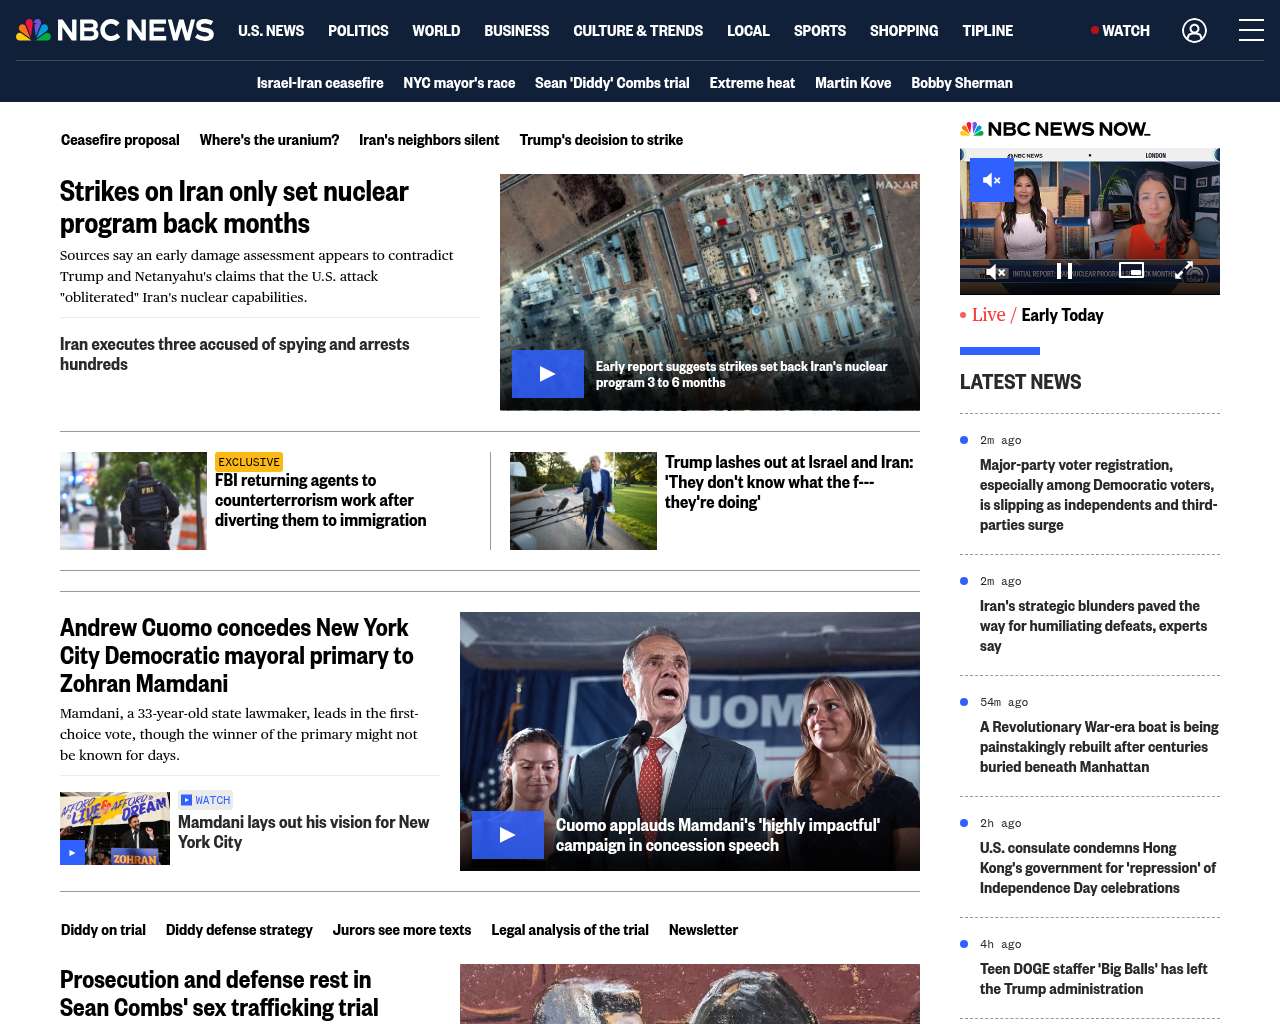Open Iran's strategic blunders story
This screenshot has width=1280, height=1024.
1093,626
